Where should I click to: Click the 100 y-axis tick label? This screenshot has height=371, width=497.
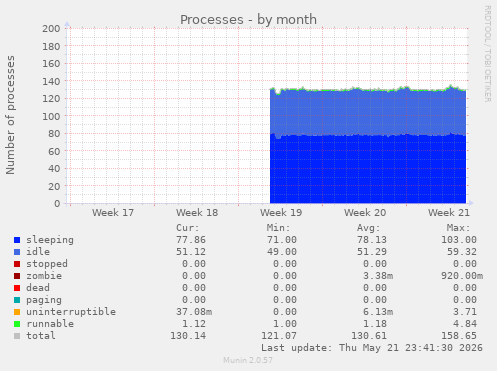(51, 116)
